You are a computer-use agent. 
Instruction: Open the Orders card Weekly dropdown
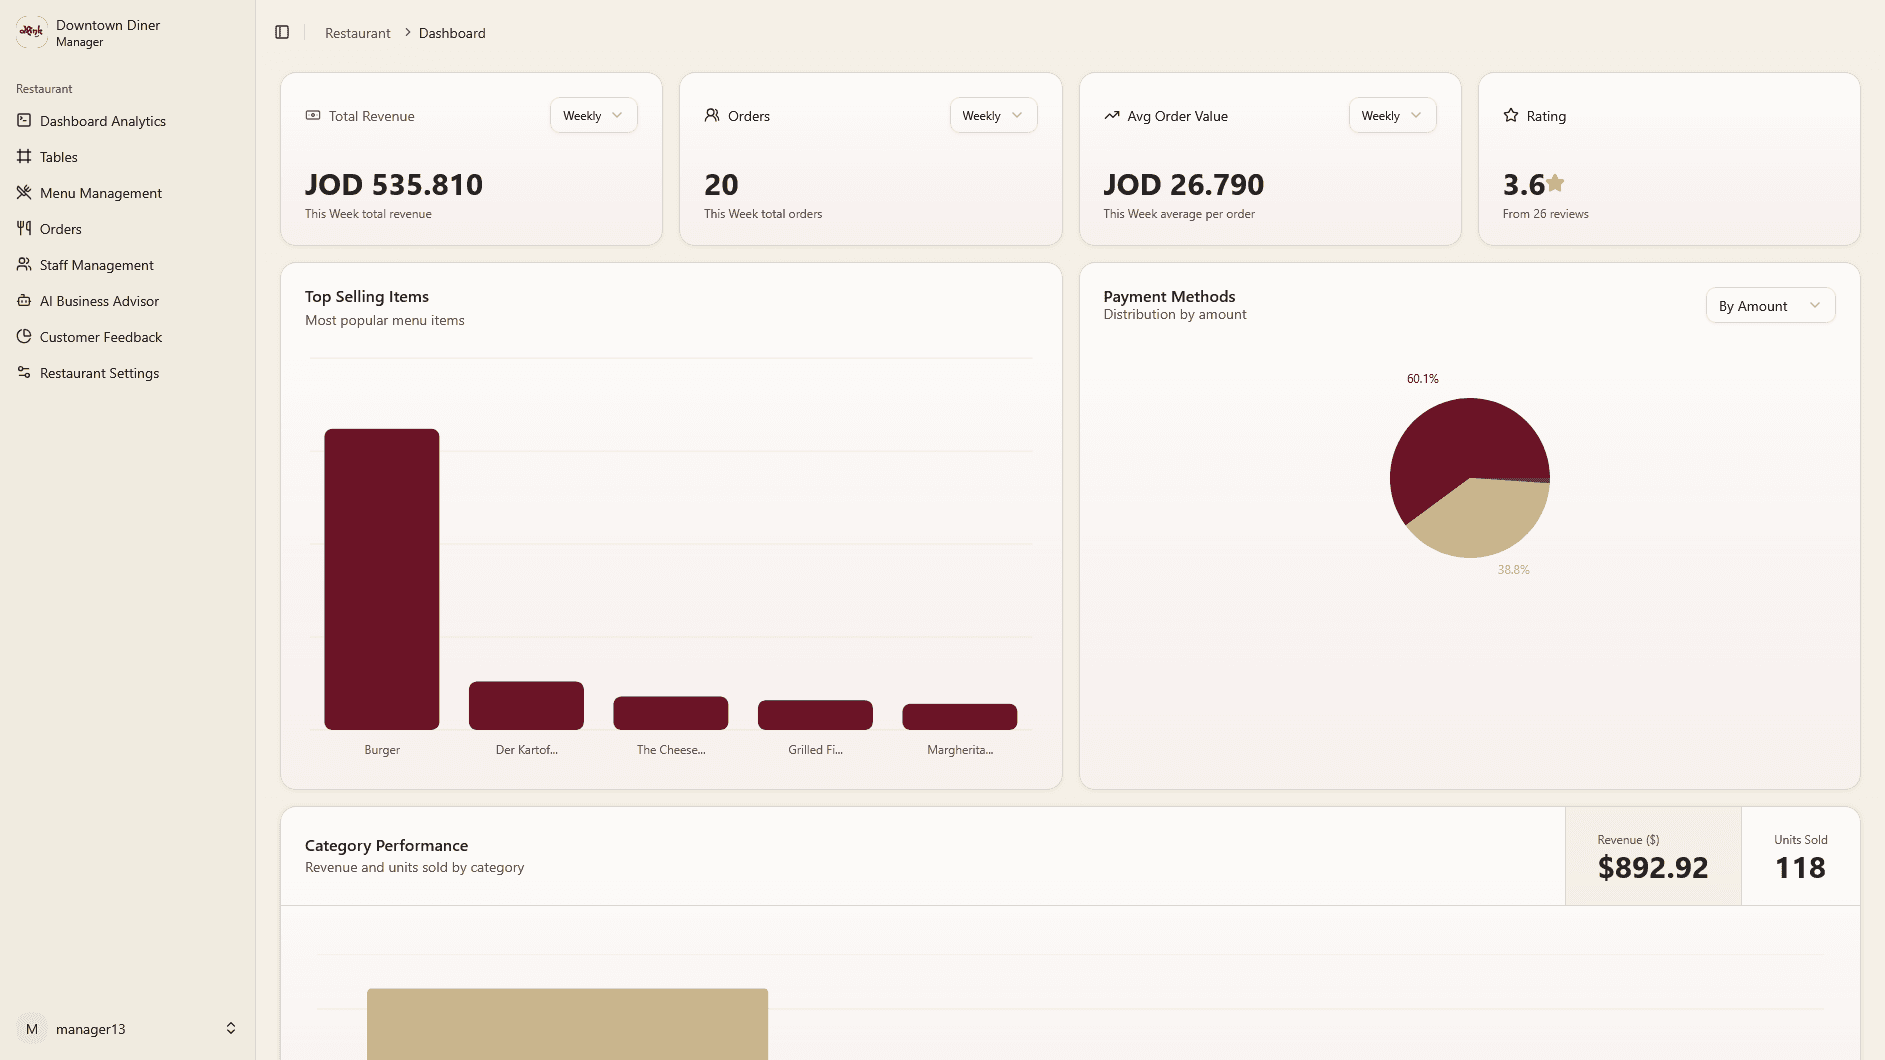992,116
